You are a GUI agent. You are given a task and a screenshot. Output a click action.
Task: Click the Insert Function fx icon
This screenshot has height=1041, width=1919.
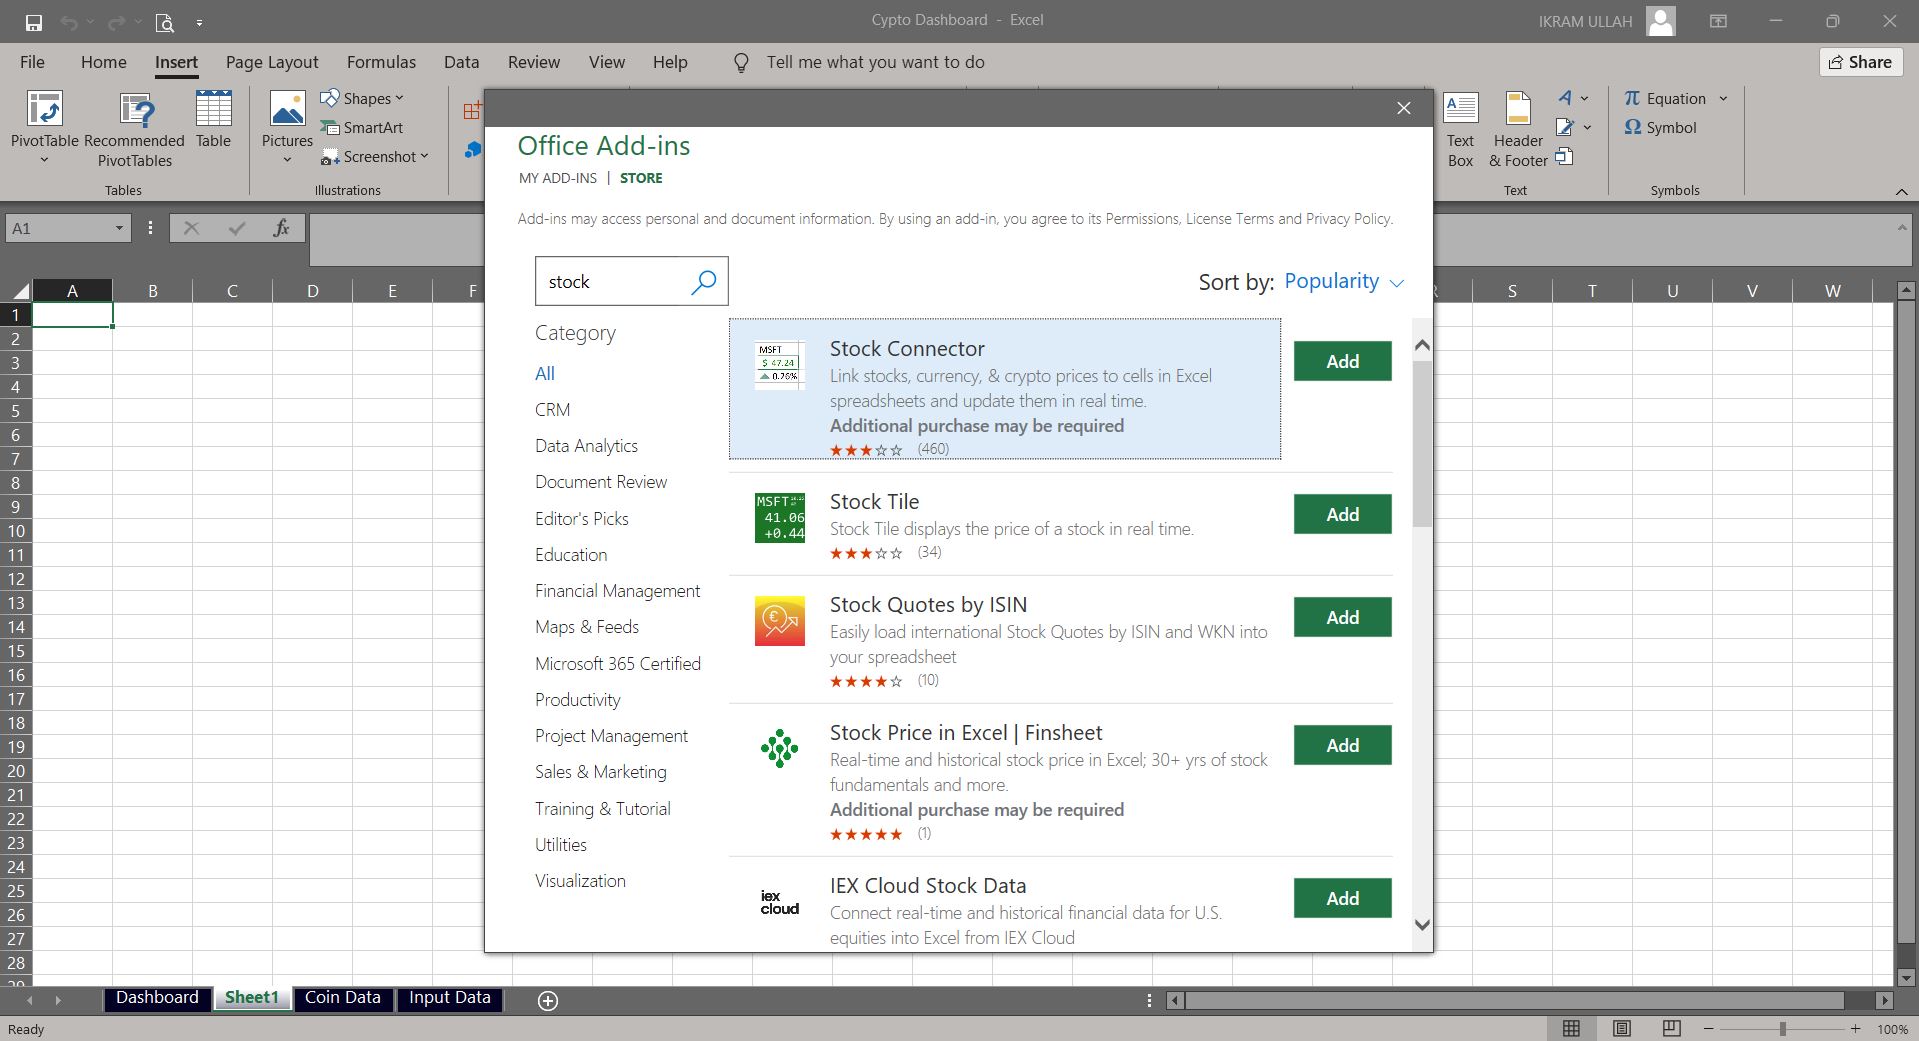[x=282, y=228]
